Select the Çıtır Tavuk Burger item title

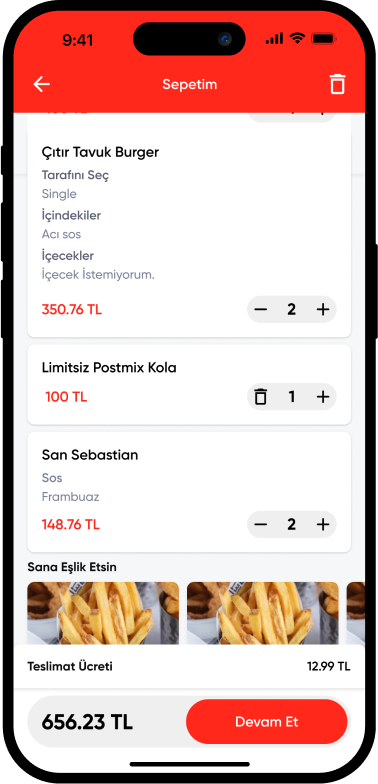coord(100,152)
